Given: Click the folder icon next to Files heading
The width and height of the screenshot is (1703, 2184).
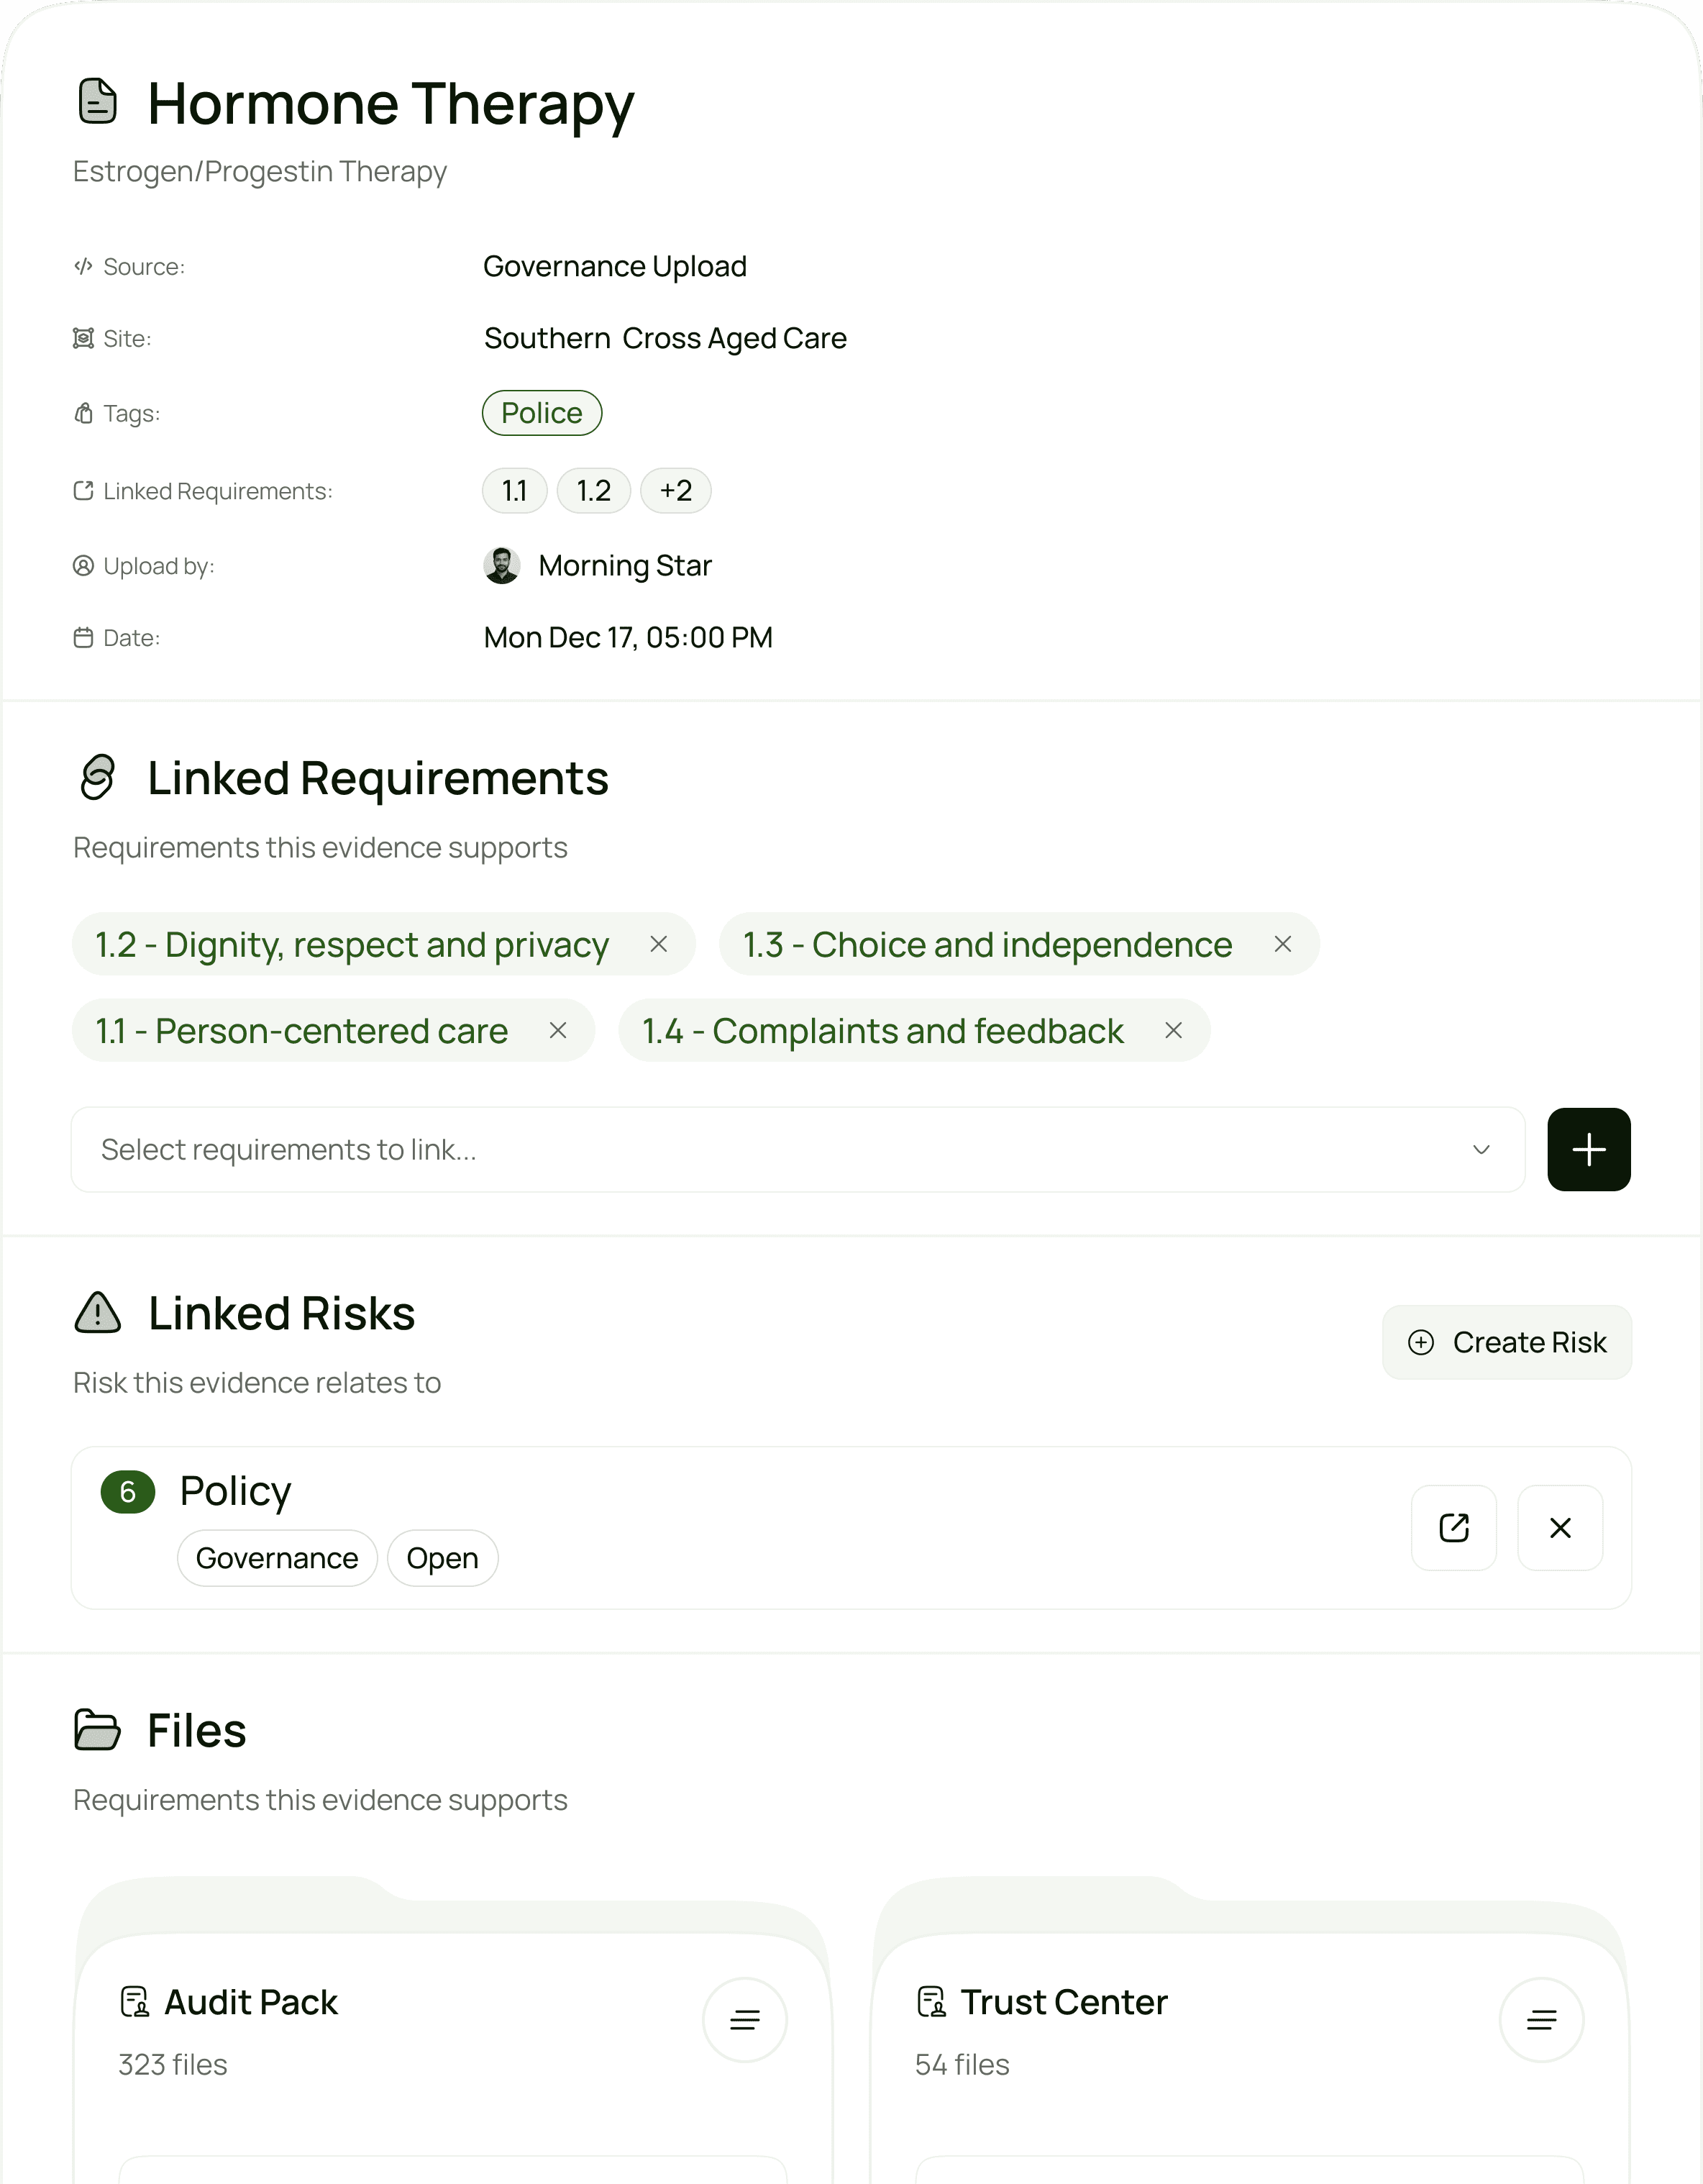Looking at the screenshot, I should pos(97,1730).
